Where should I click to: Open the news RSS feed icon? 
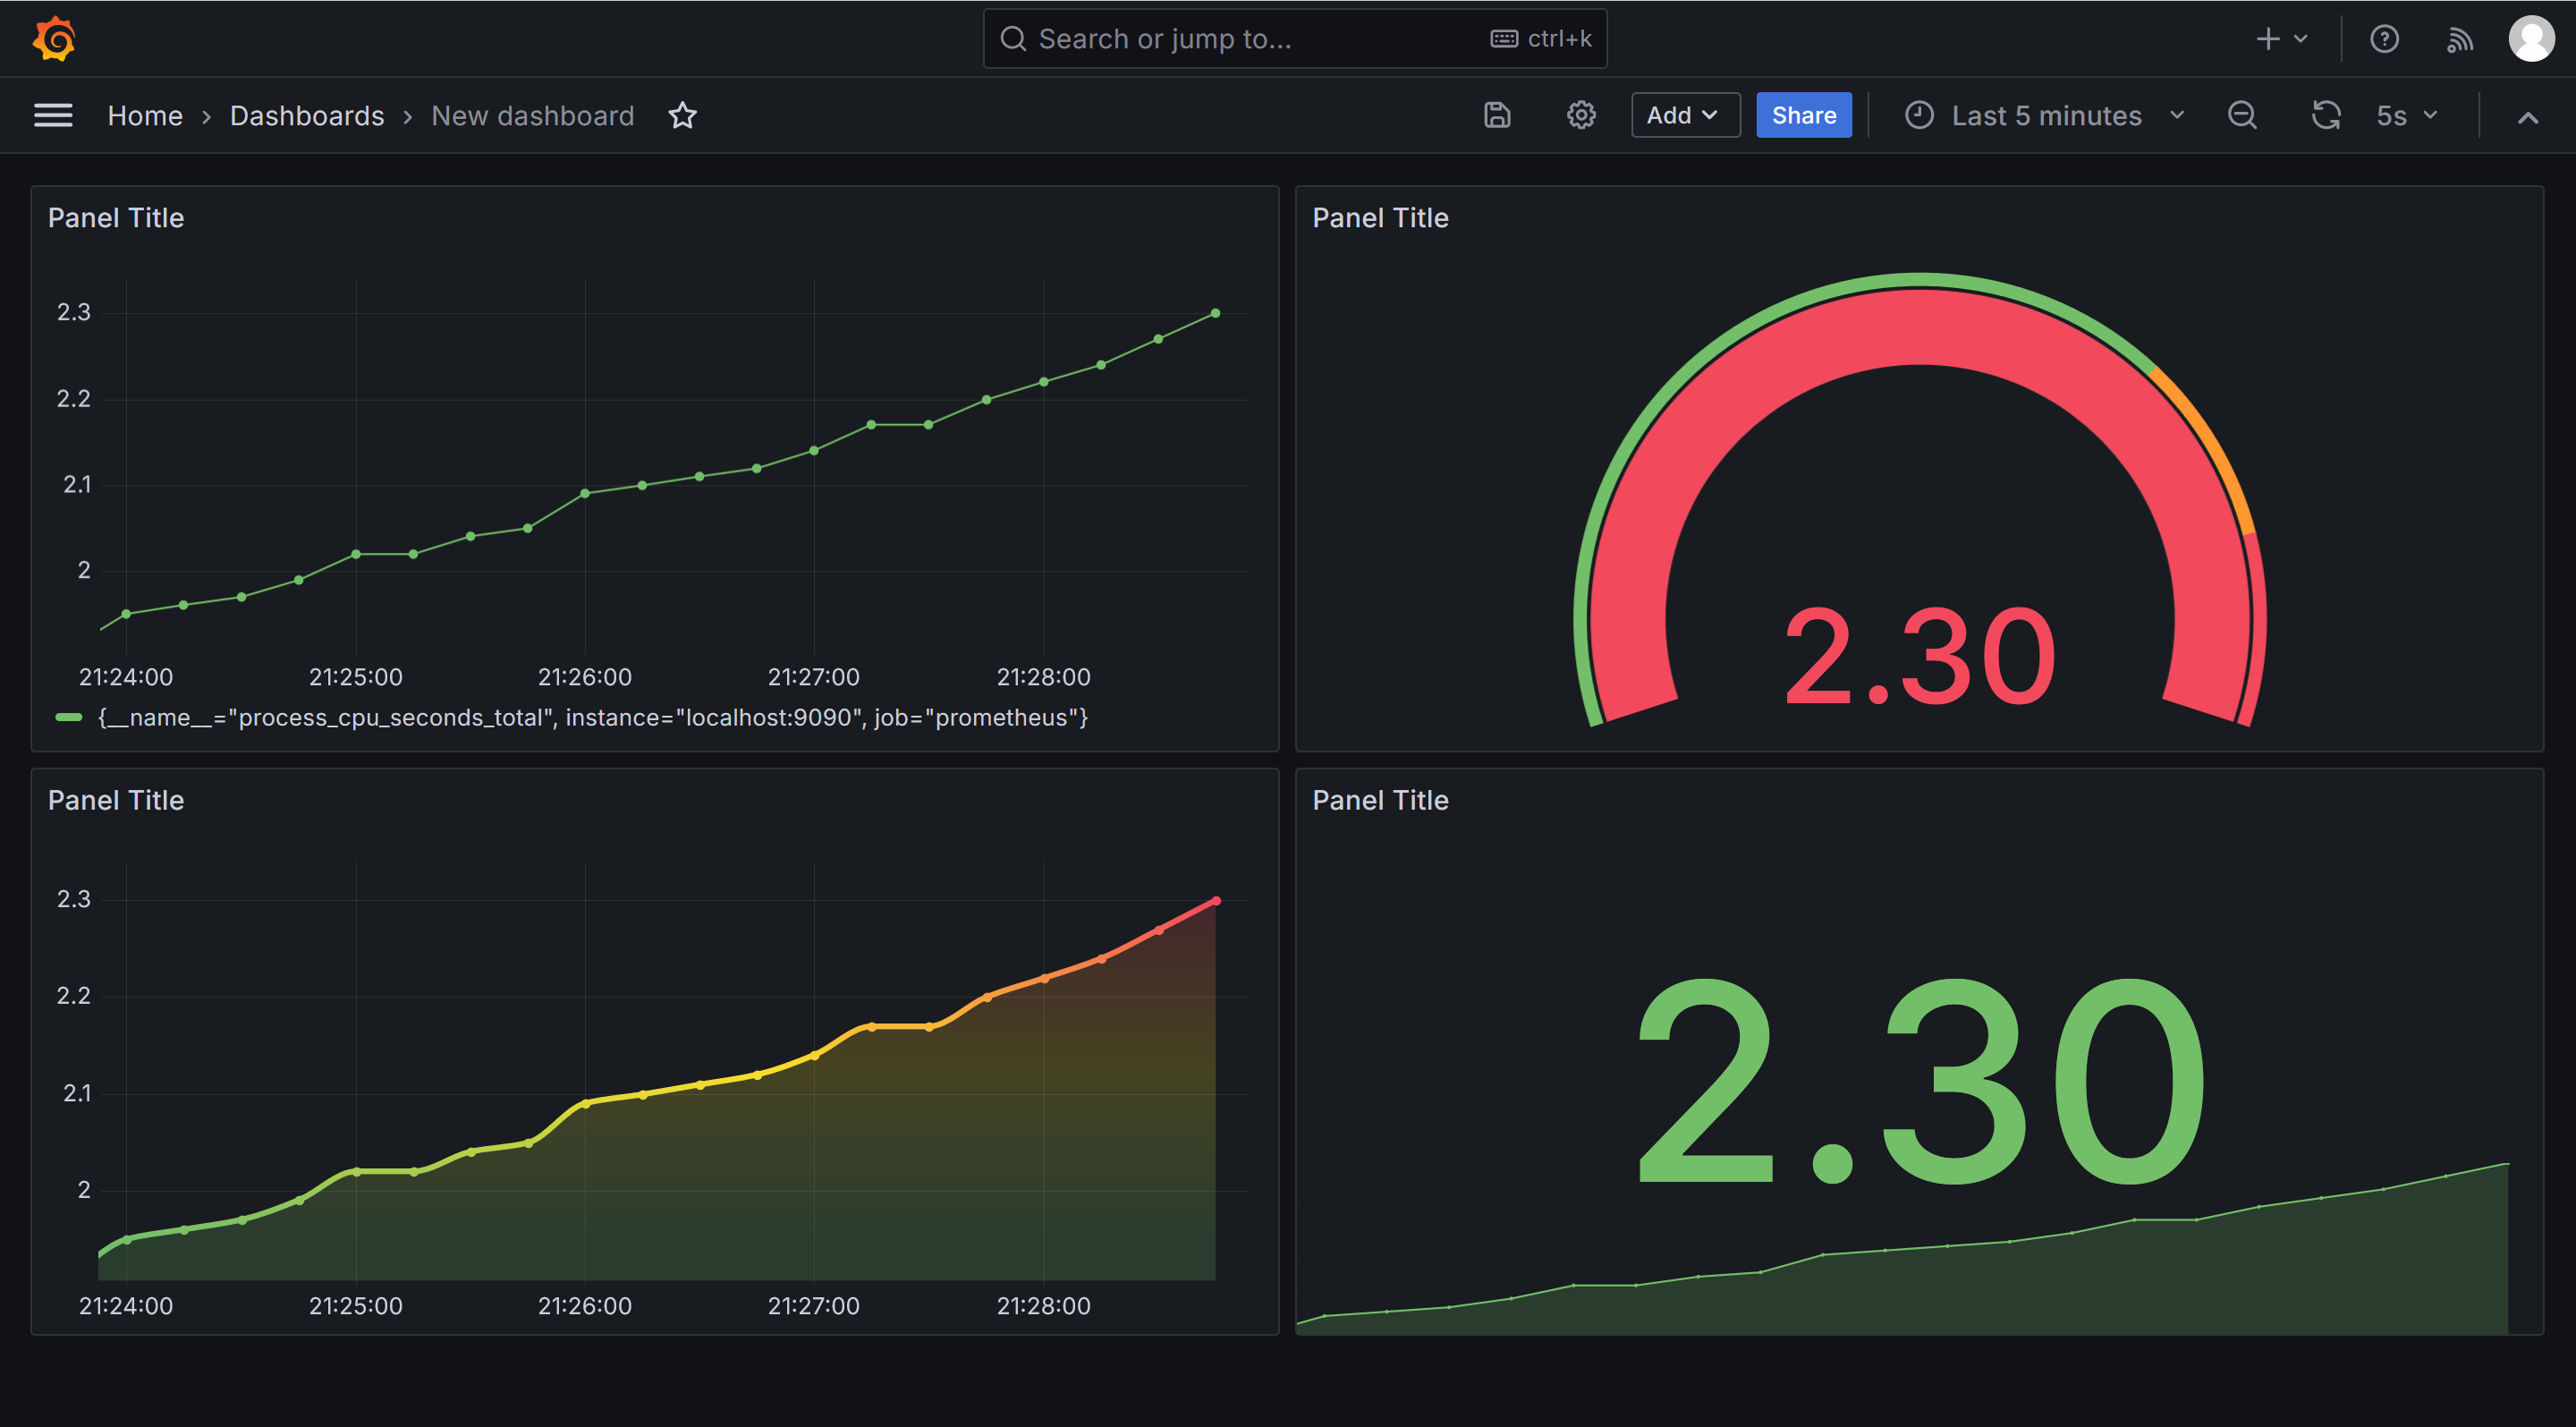(x=2459, y=39)
